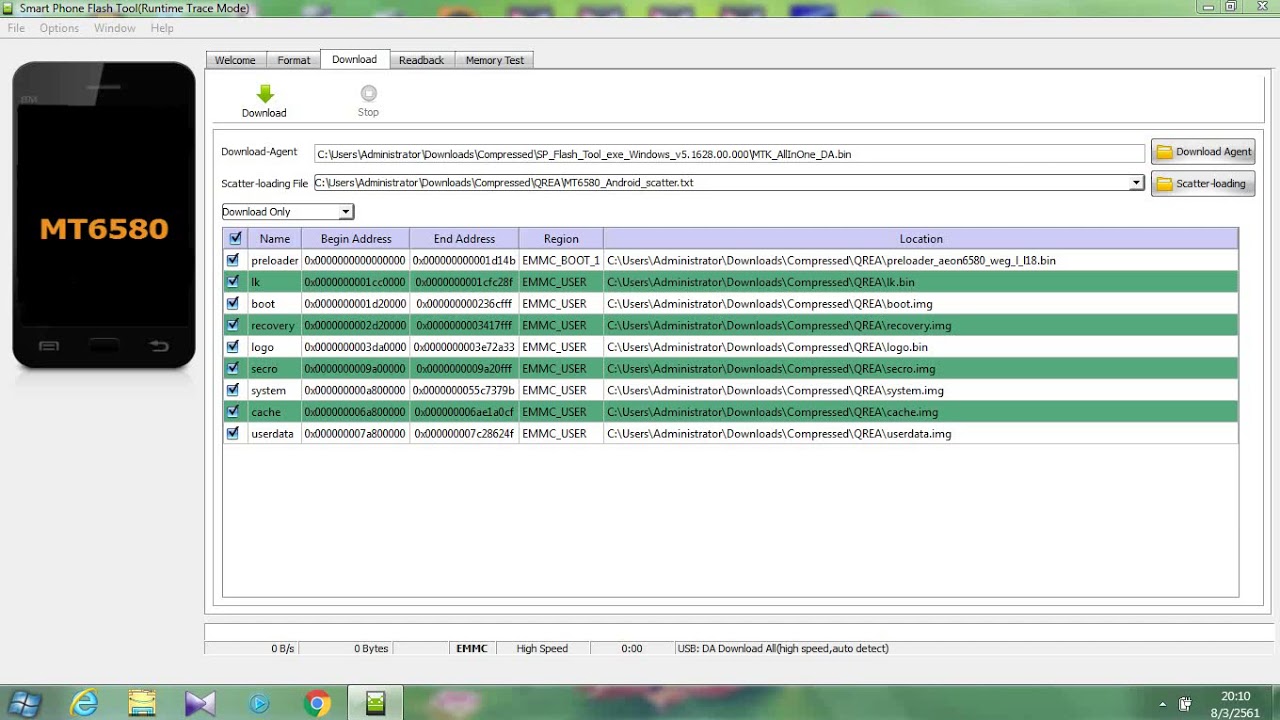Click the logo.bin location cell
This screenshot has width=1280, height=720.
coord(921,347)
